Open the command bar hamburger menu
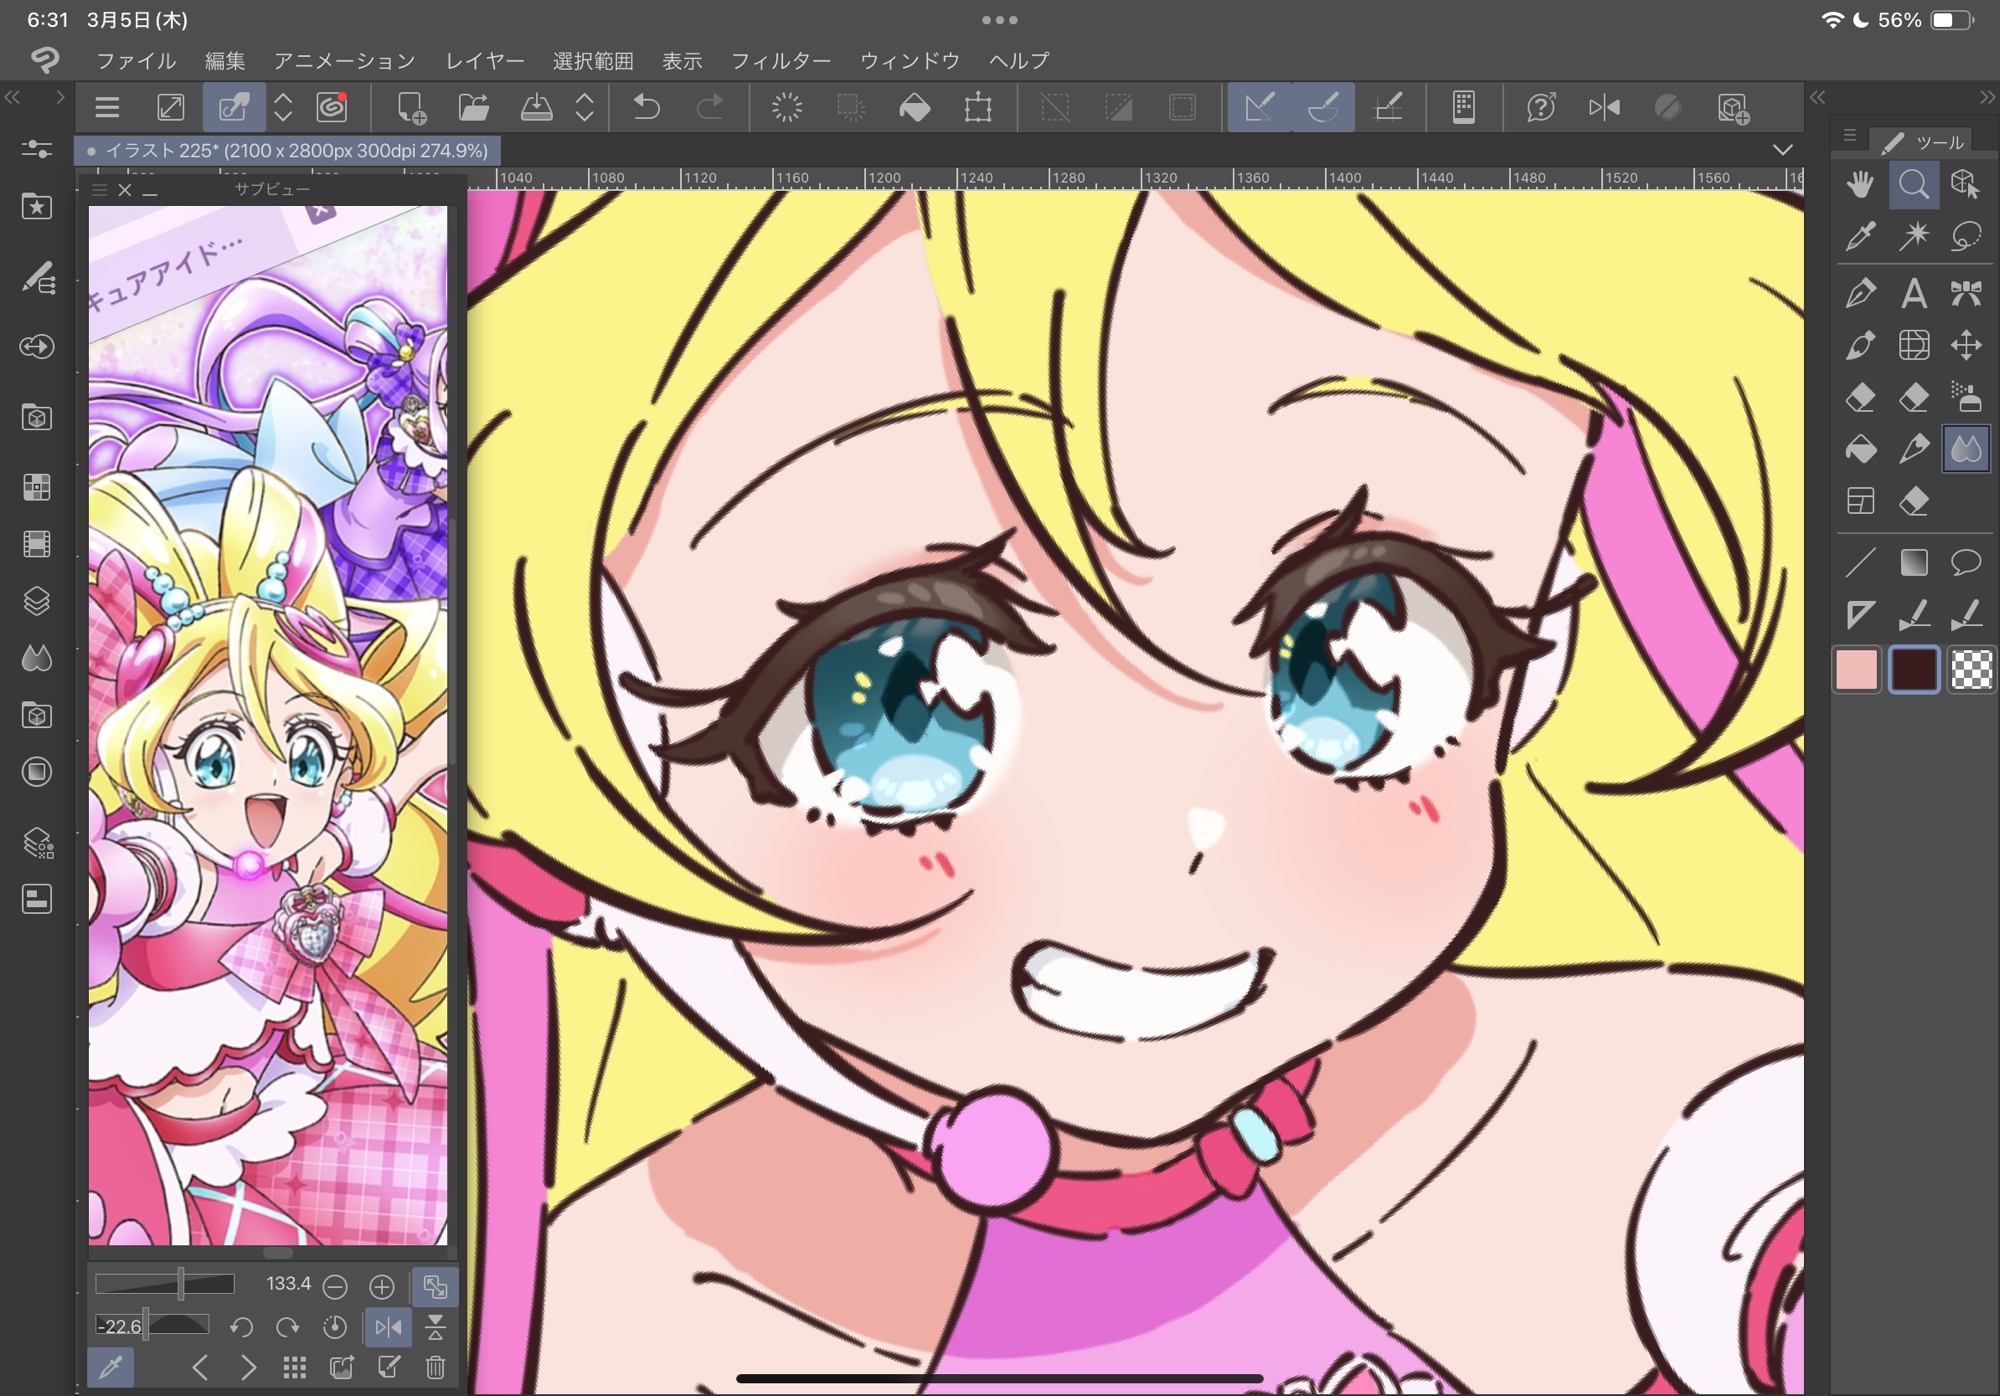 coord(107,108)
